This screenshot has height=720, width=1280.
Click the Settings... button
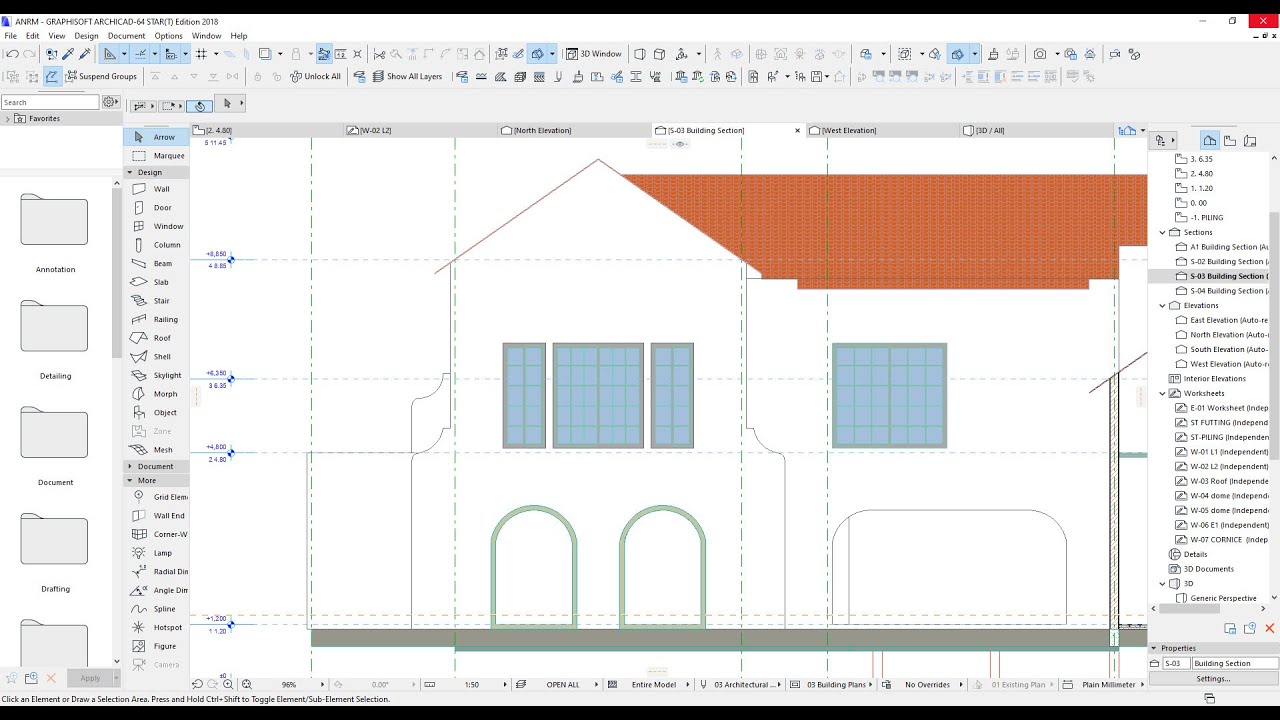tap(1213, 679)
